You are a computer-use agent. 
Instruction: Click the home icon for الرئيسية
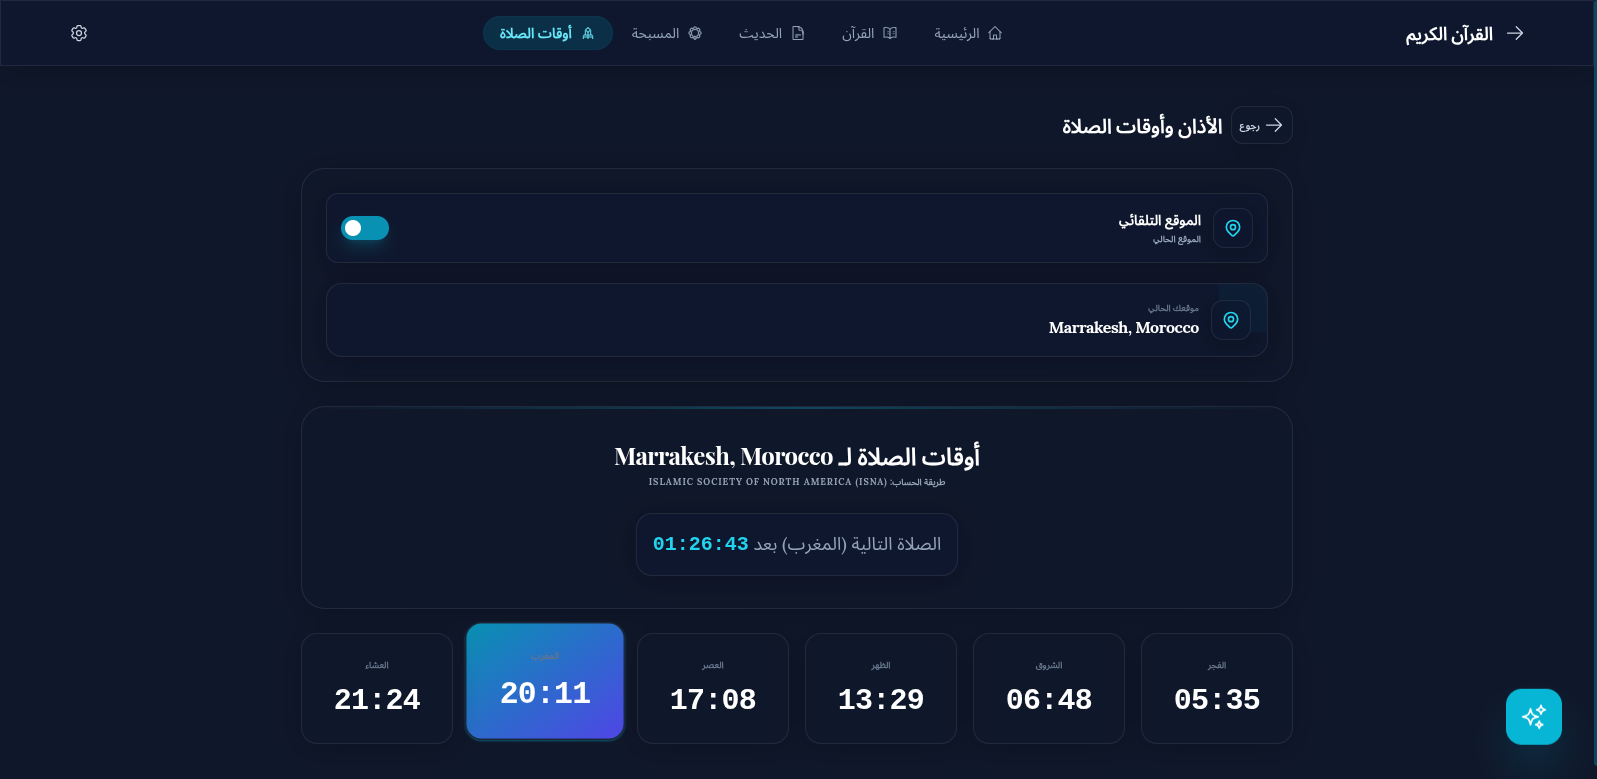pos(994,33)
